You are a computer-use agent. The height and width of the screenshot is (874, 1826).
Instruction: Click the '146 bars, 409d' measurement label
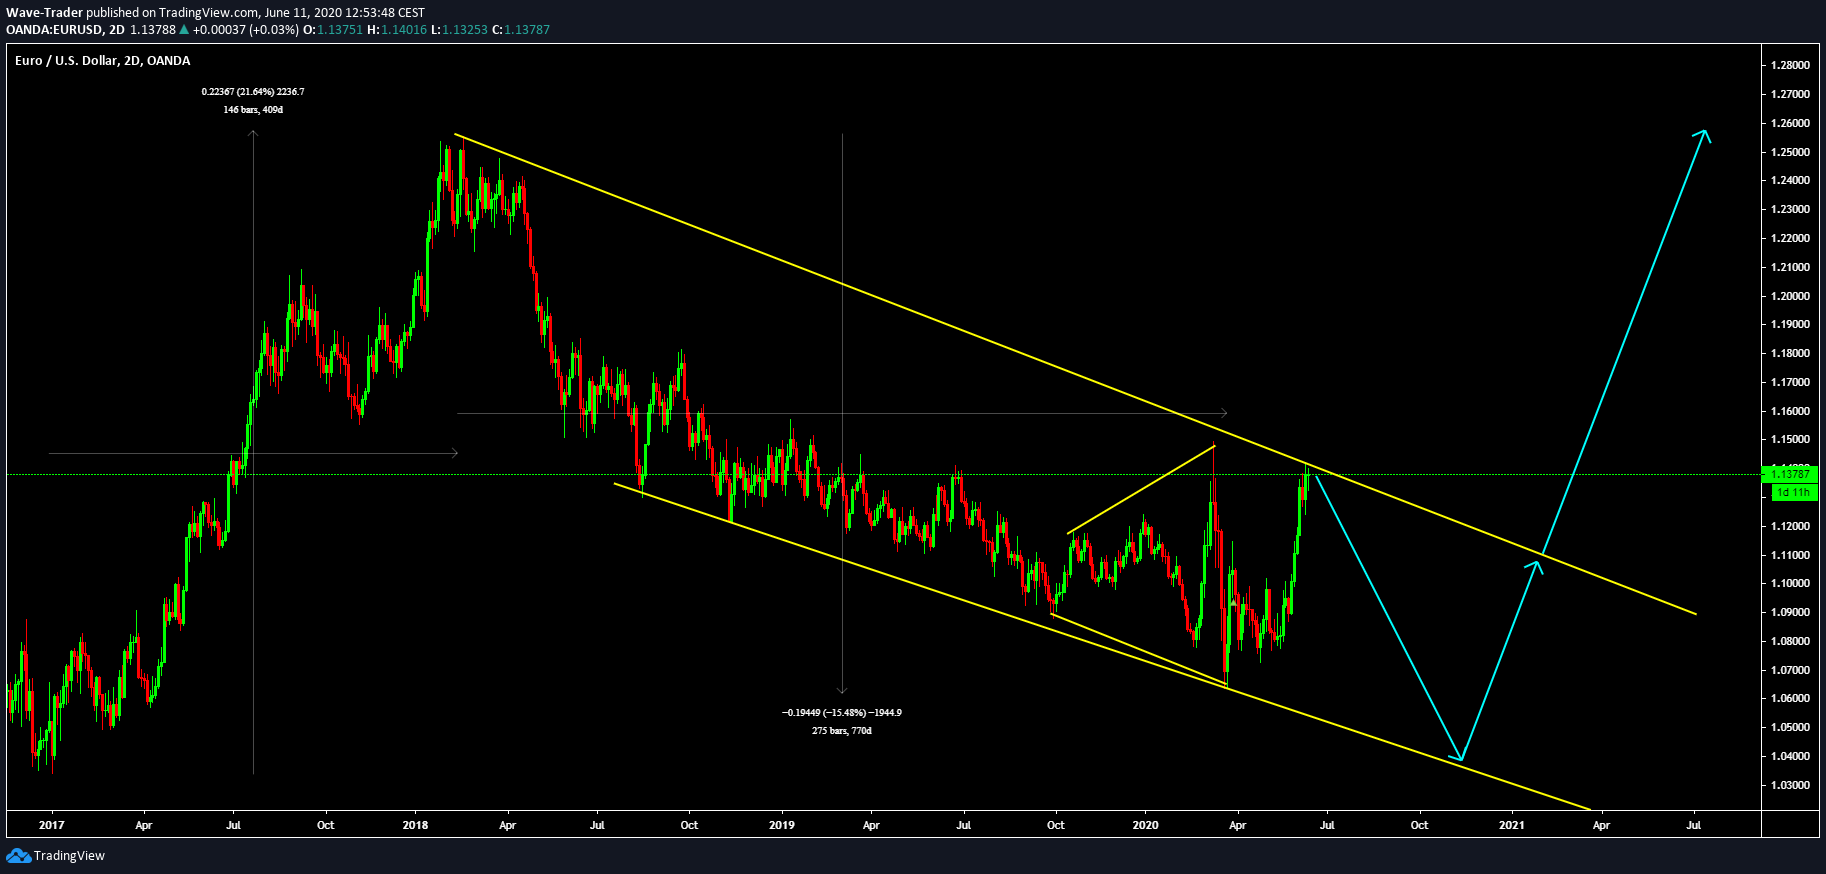(x=253, y=110)
